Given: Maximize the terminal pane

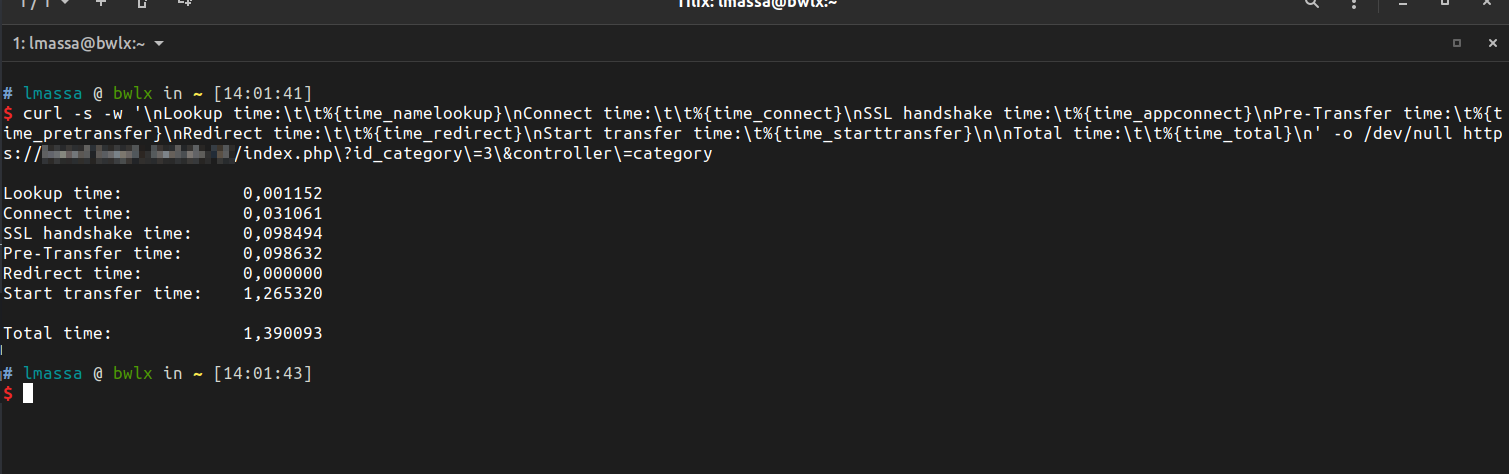Looking at the screenshot, I should (x=1457, y=44).
